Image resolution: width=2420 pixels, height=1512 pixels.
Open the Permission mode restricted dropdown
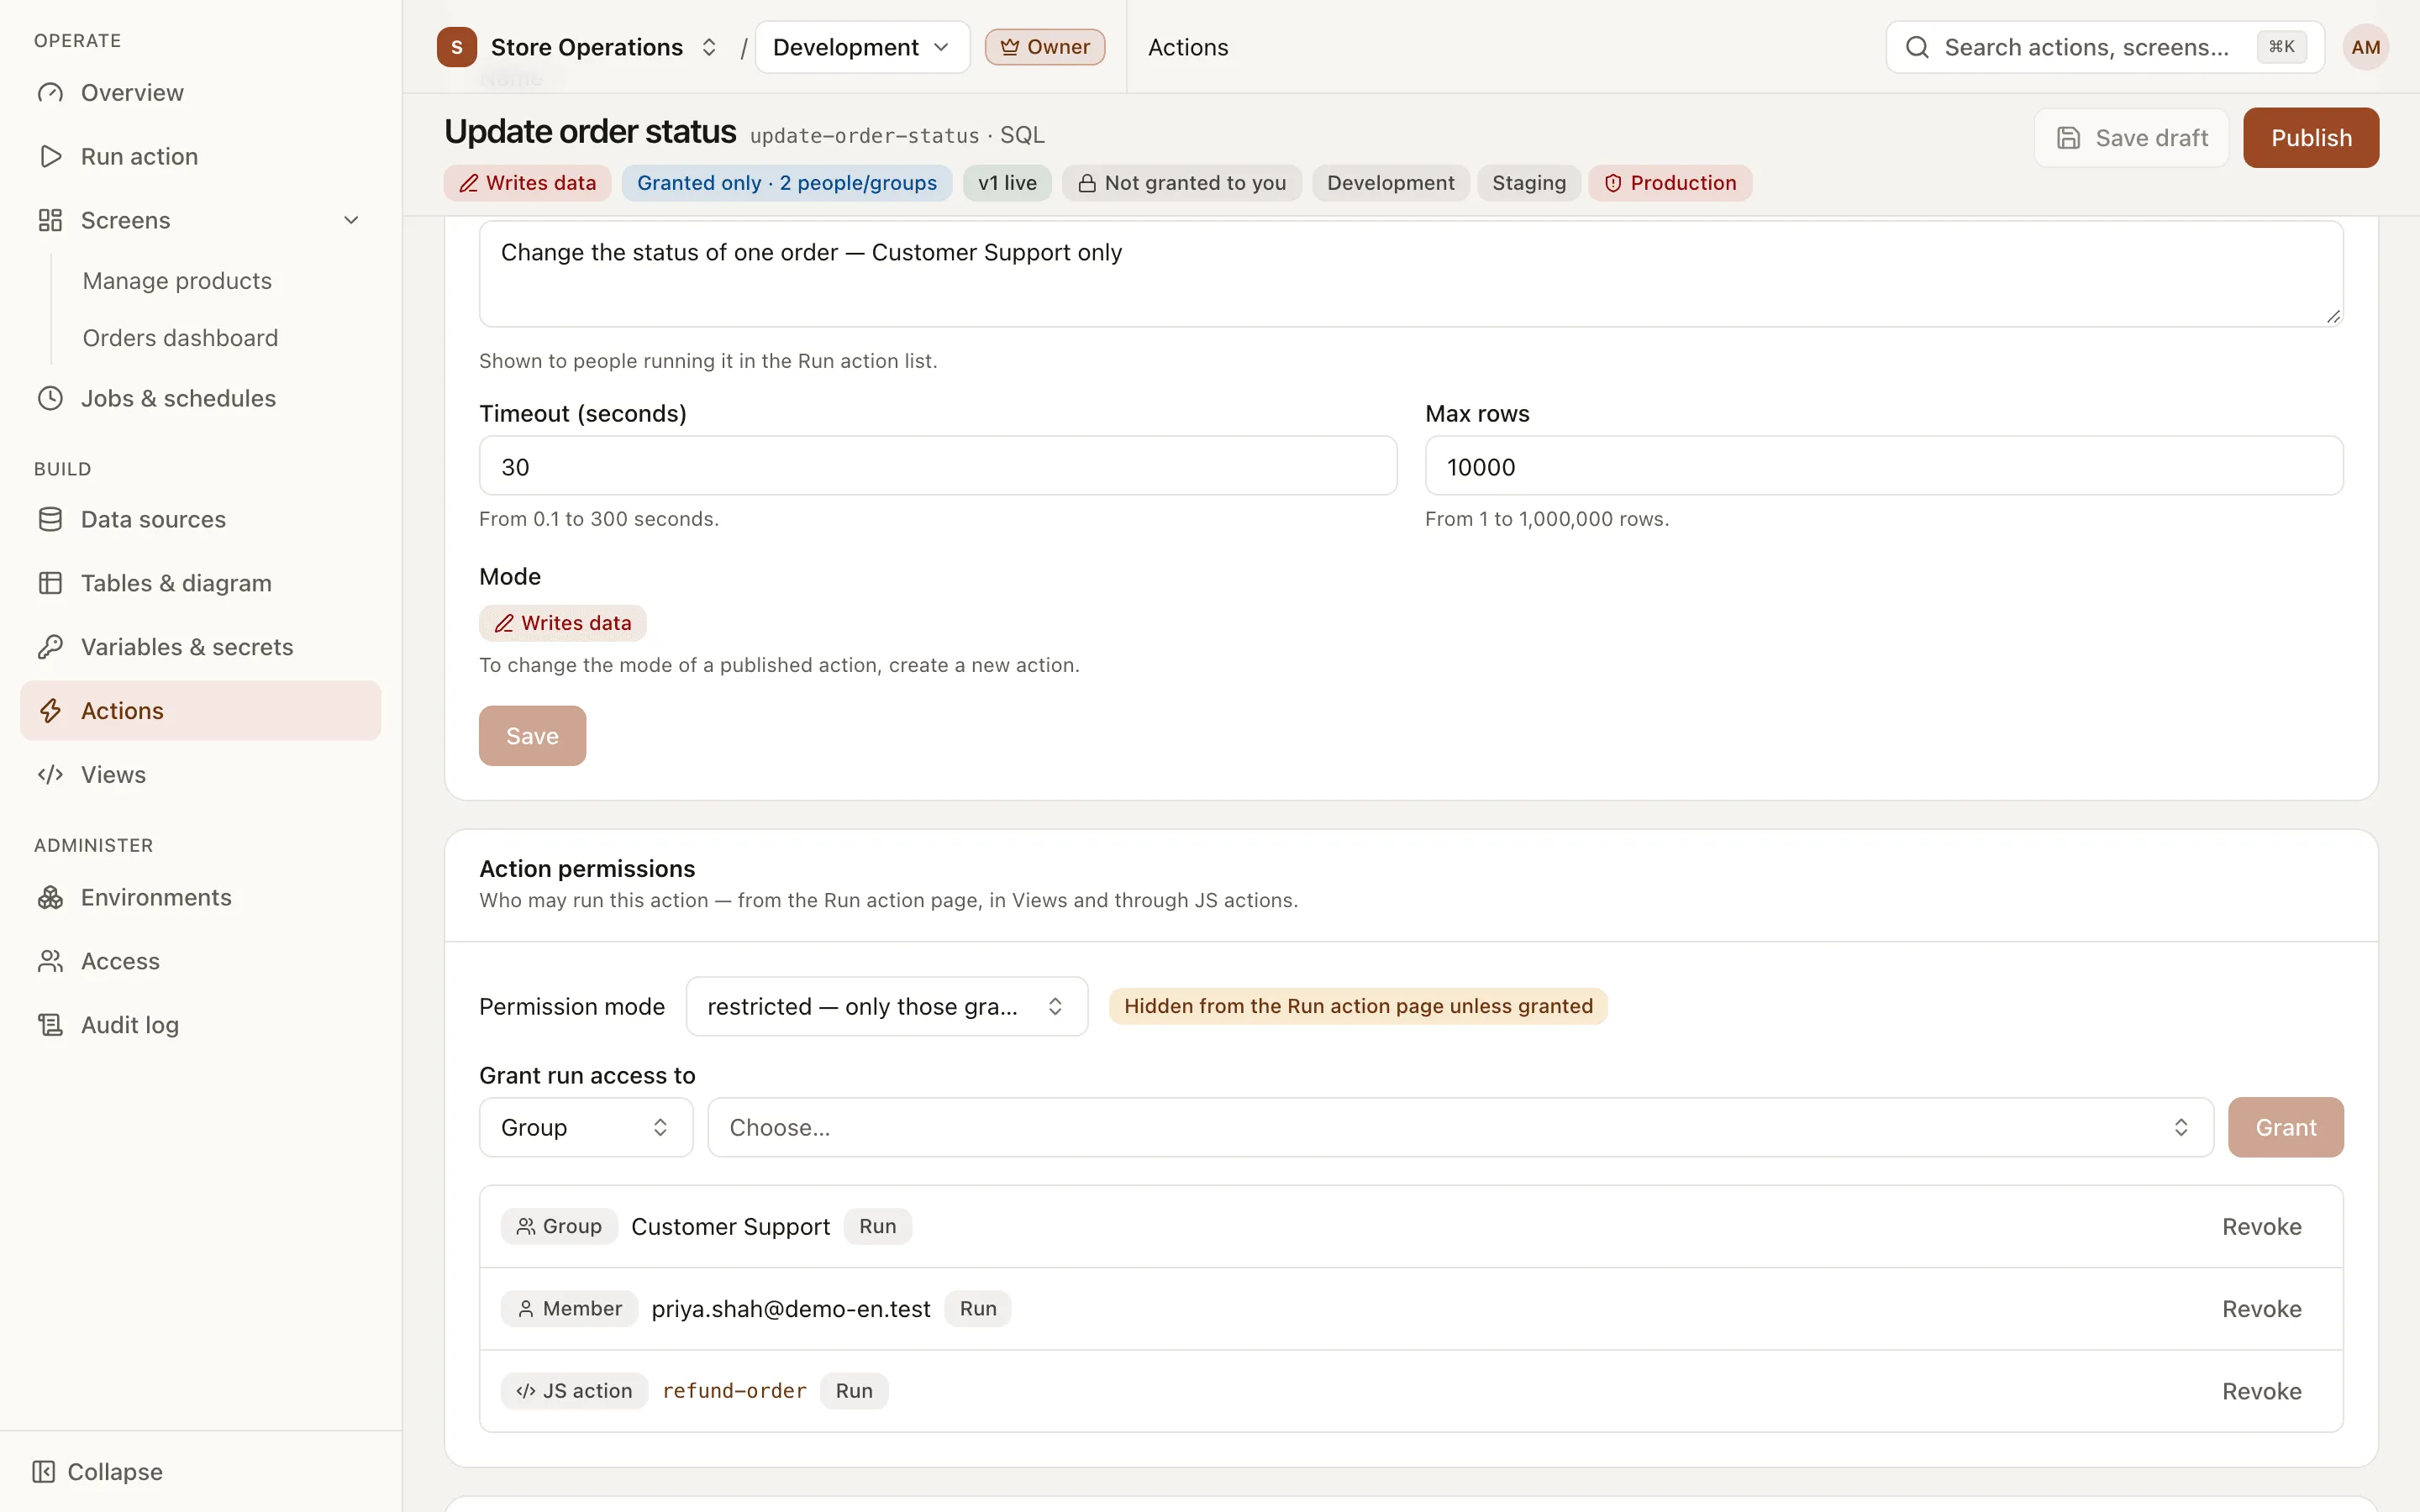point(886,1006)
